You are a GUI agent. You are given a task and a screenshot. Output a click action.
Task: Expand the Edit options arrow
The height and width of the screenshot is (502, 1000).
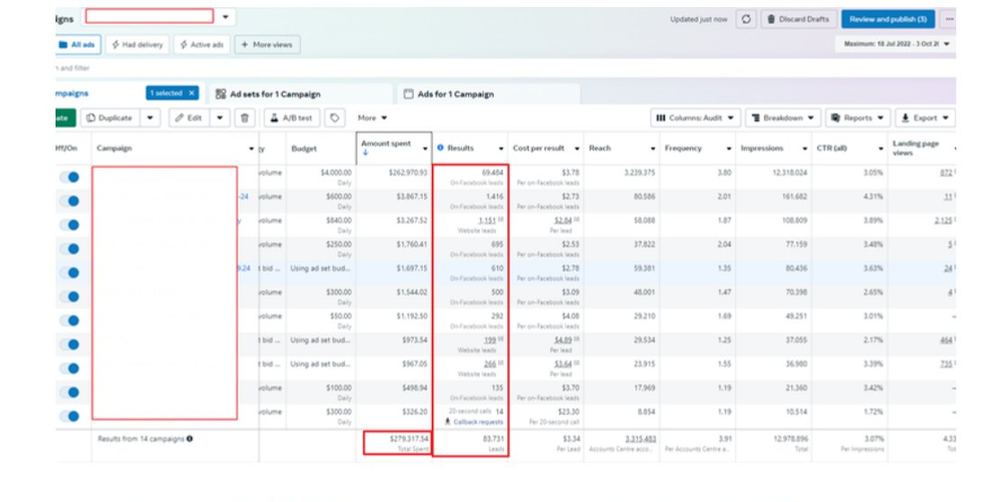[220, 118]
